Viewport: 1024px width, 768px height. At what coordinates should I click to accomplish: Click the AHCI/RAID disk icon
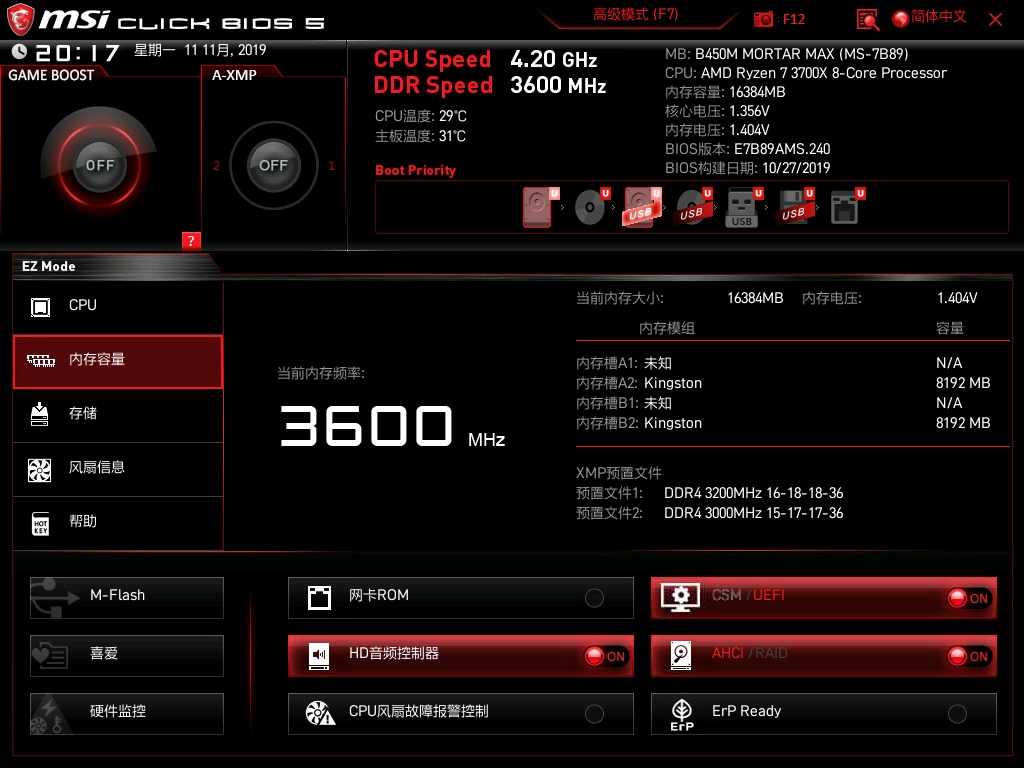pos(681,656)
